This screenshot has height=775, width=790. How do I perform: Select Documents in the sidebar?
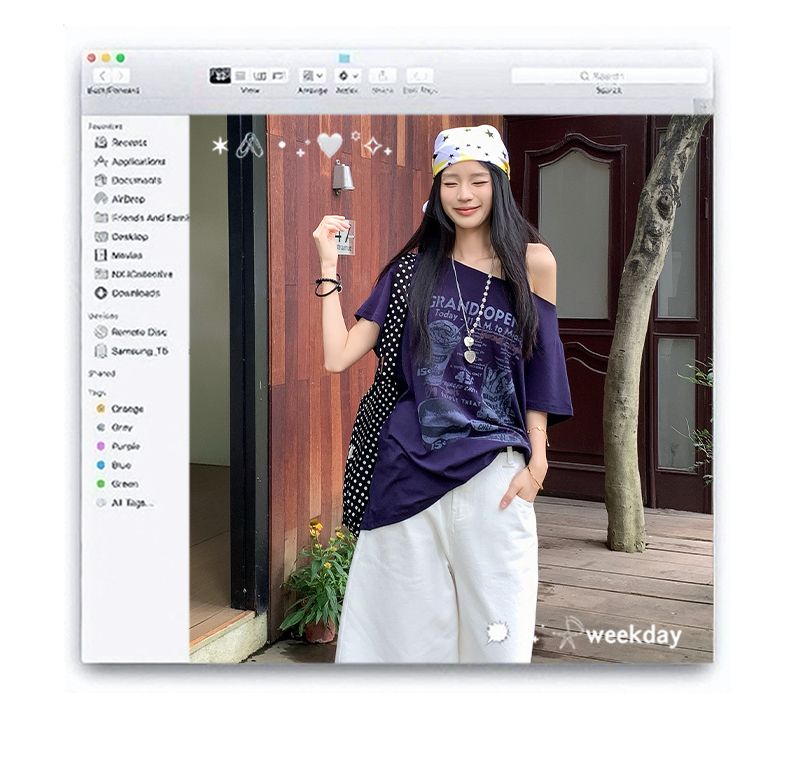click(128, 180)
